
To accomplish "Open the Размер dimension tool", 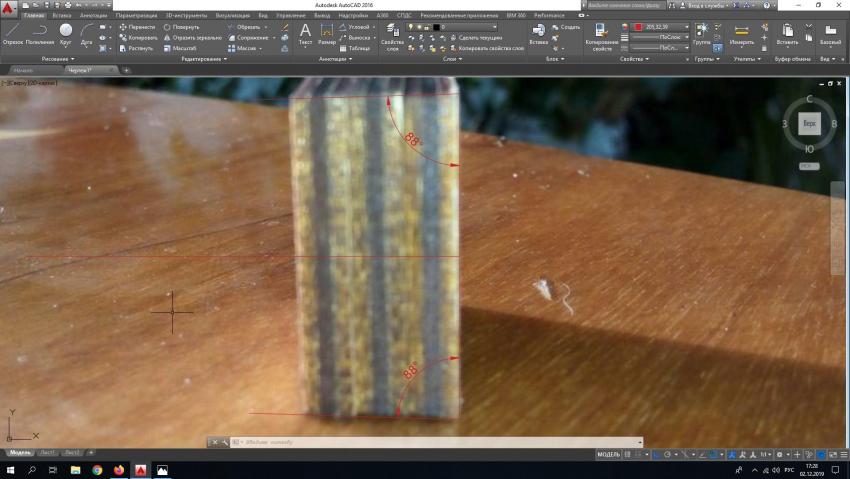I will point(327,33).
